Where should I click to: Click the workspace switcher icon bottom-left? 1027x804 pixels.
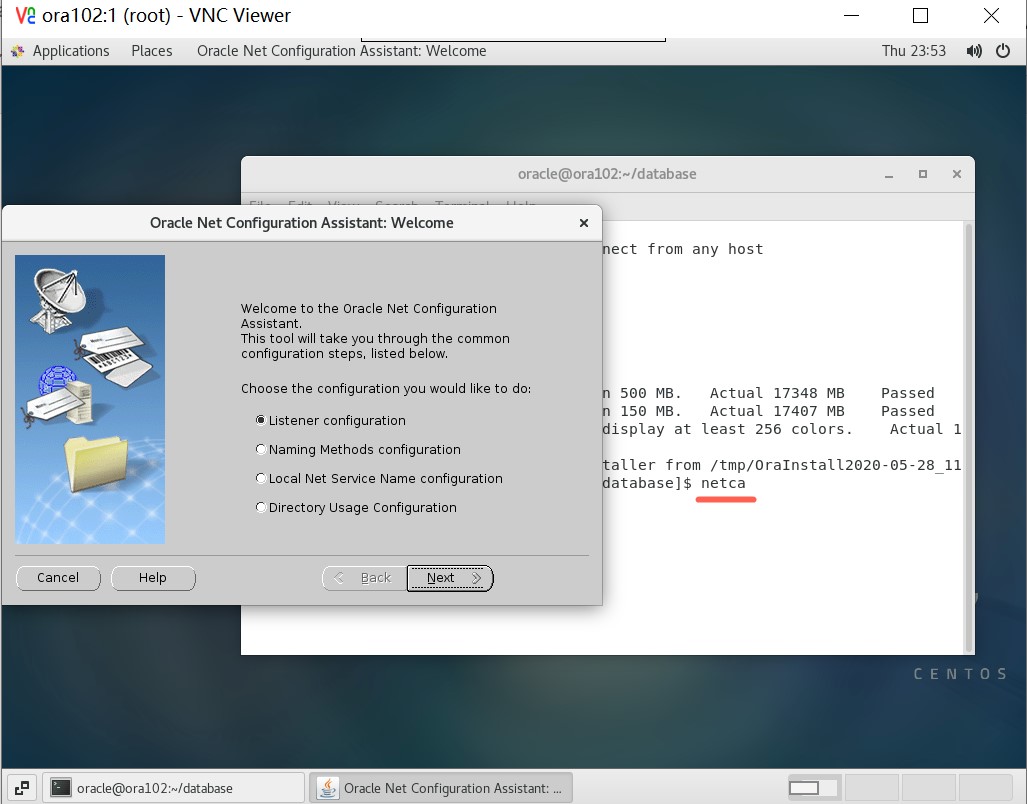[x=21, y=787]
